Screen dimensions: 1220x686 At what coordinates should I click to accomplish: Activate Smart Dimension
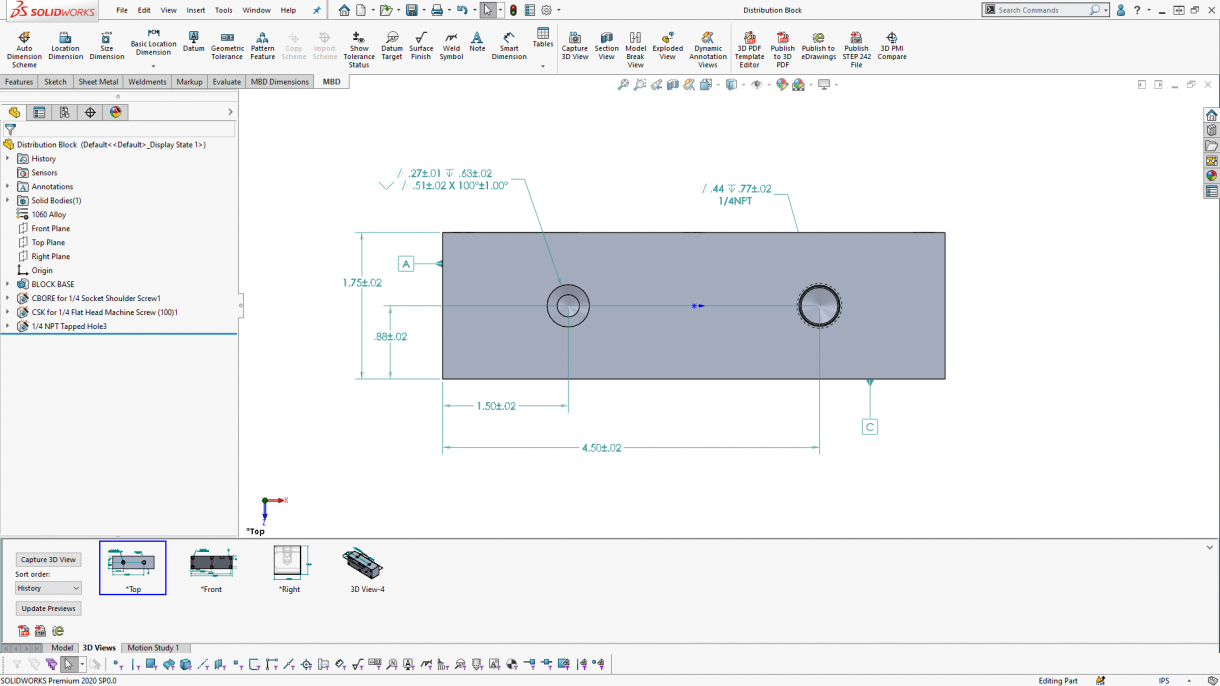[x=509, y=46]
